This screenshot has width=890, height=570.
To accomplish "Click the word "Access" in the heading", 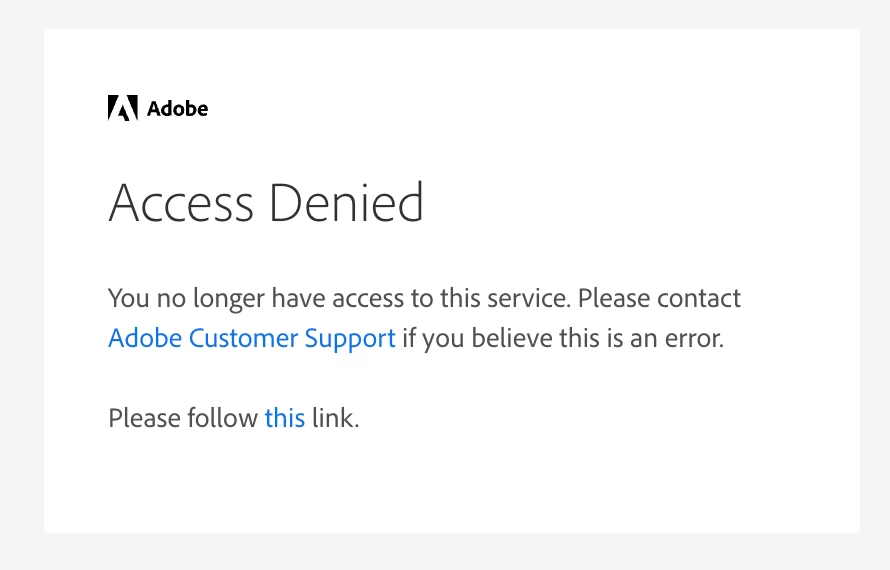I will click(x=181, y=203).
